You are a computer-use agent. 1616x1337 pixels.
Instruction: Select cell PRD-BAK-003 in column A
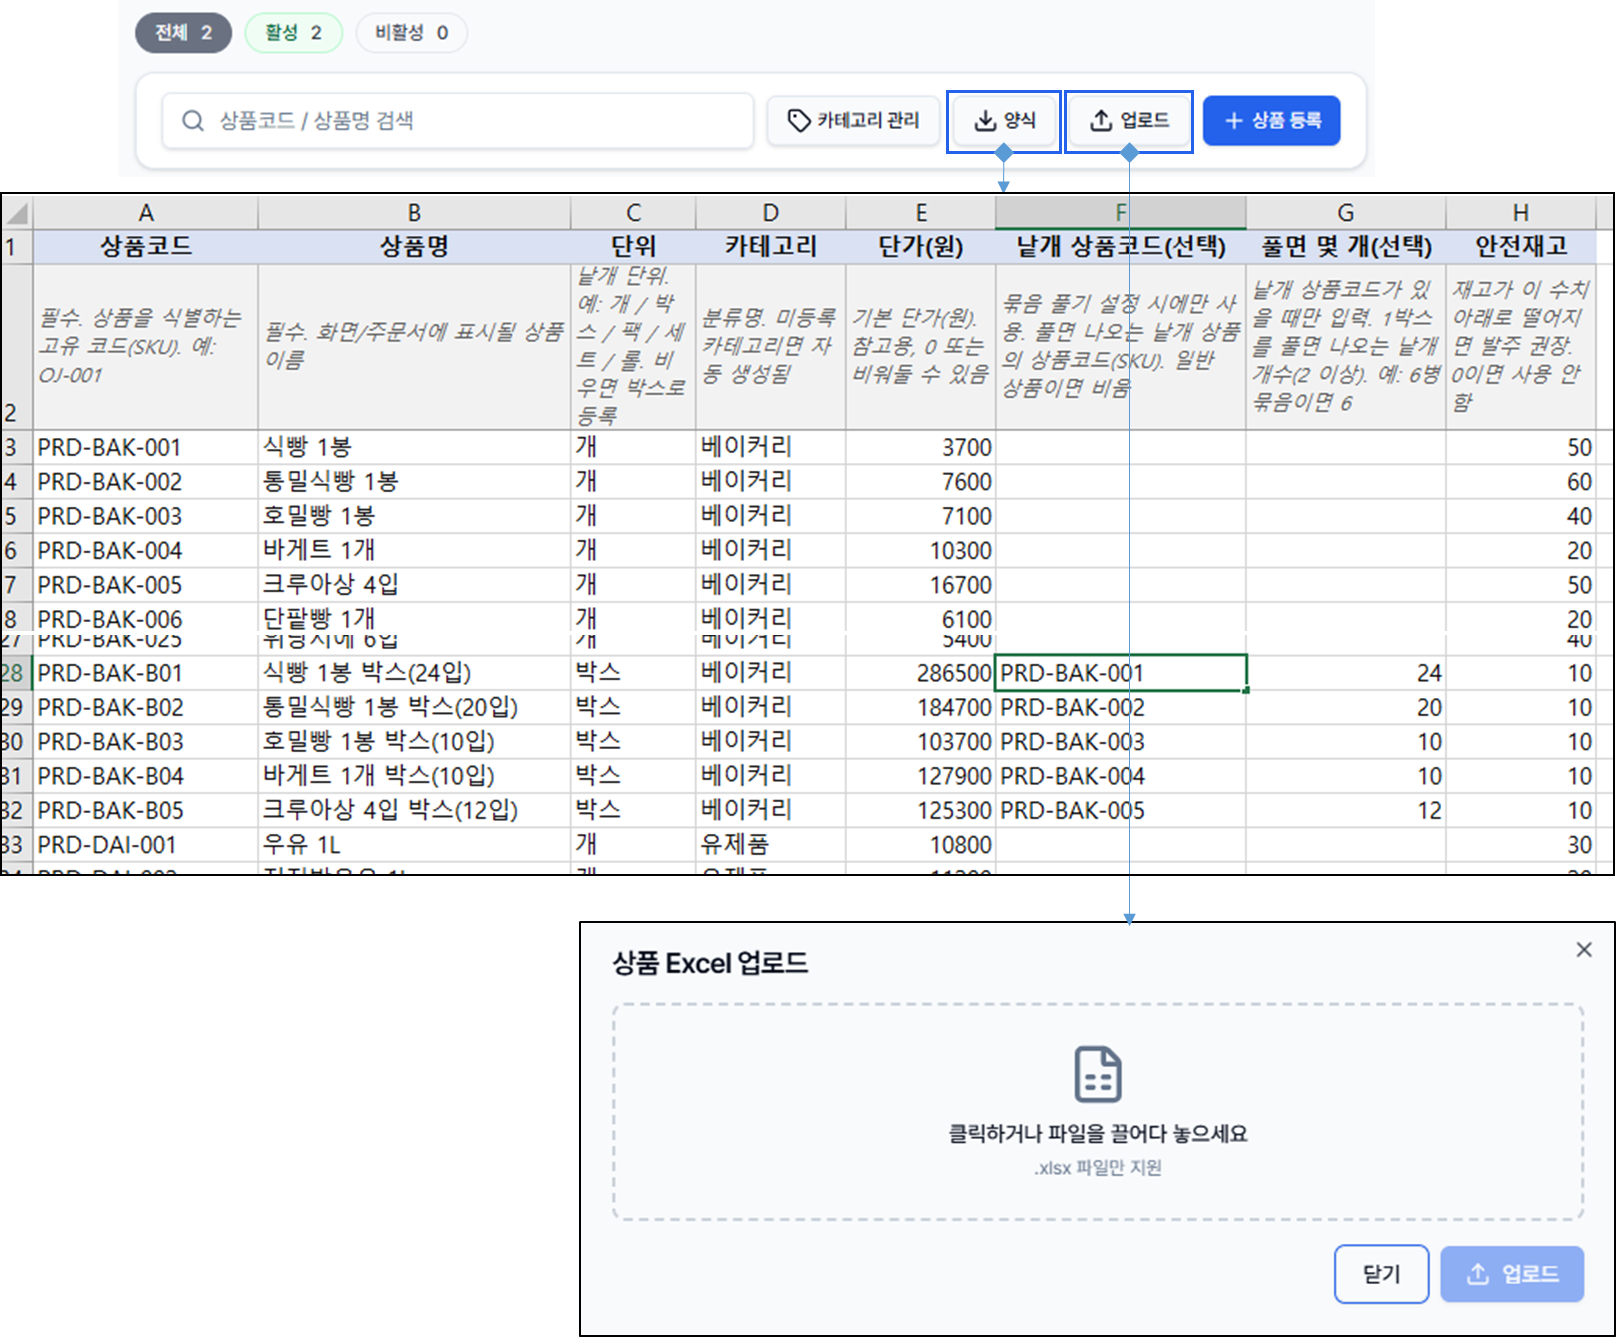pos(146,516)
